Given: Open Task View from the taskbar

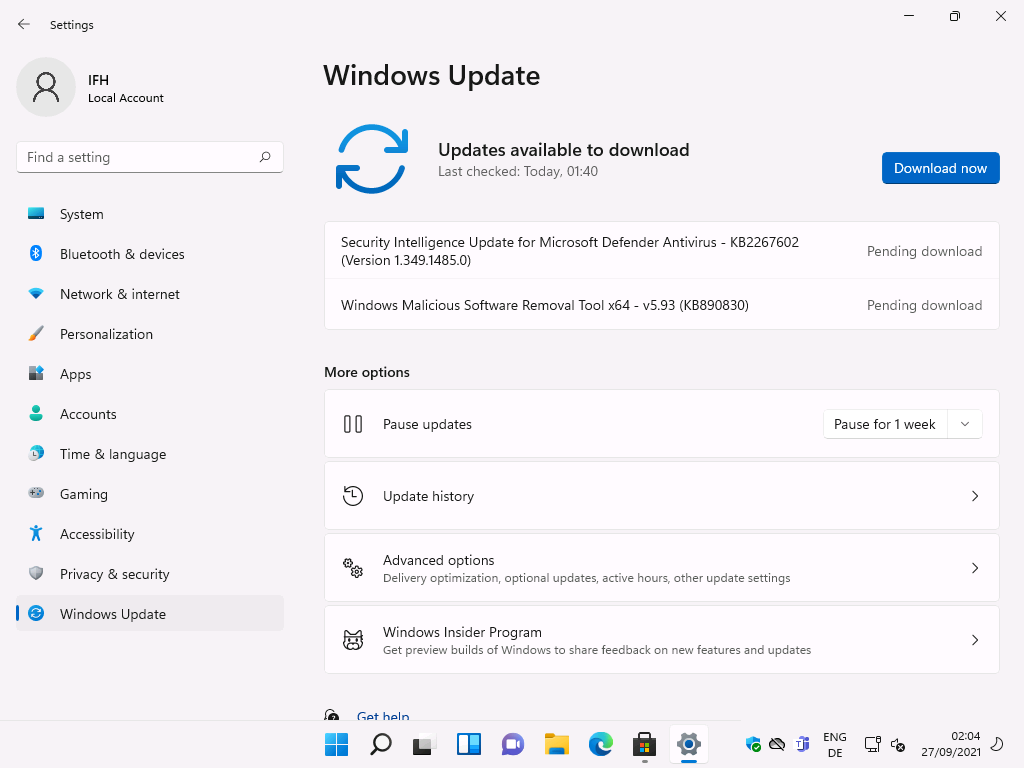Looking at the screenshot, I should (x=424, y=744).
